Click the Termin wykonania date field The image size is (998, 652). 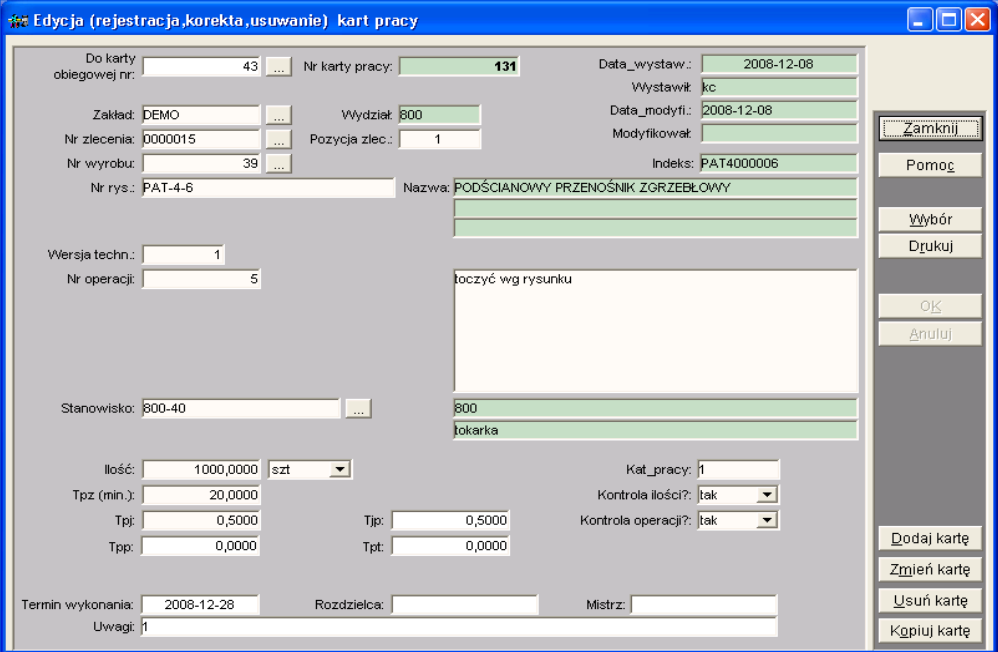click(x=200, y=605)
